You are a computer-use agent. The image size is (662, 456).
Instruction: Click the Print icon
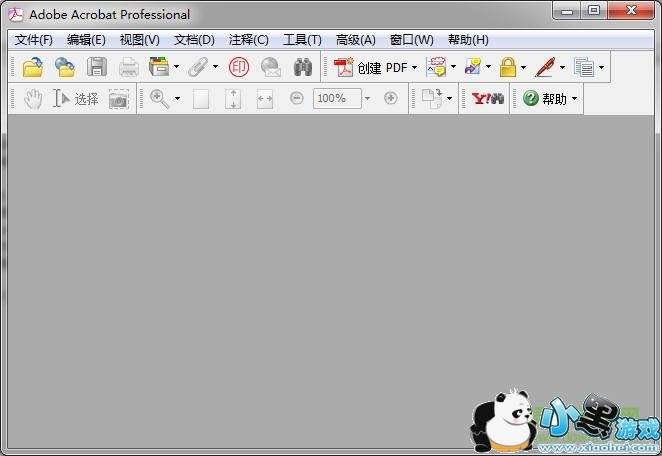coord(129,67)
